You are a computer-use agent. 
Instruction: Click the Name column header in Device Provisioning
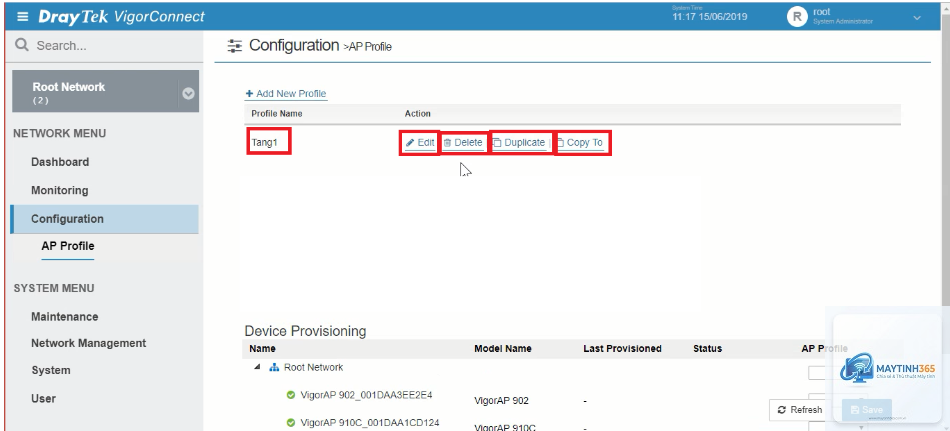point(262,349)
